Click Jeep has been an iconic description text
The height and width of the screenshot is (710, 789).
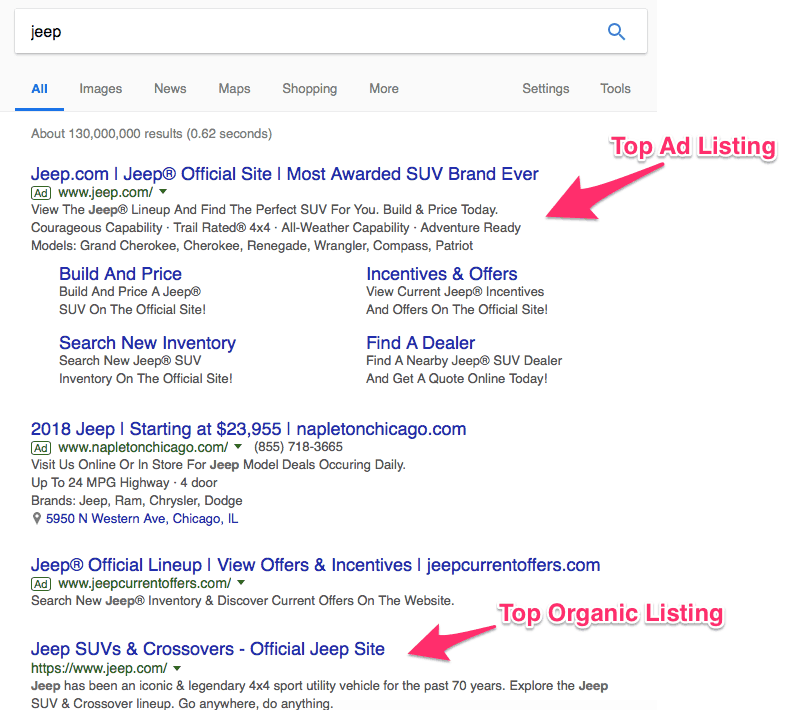point(320,695)
